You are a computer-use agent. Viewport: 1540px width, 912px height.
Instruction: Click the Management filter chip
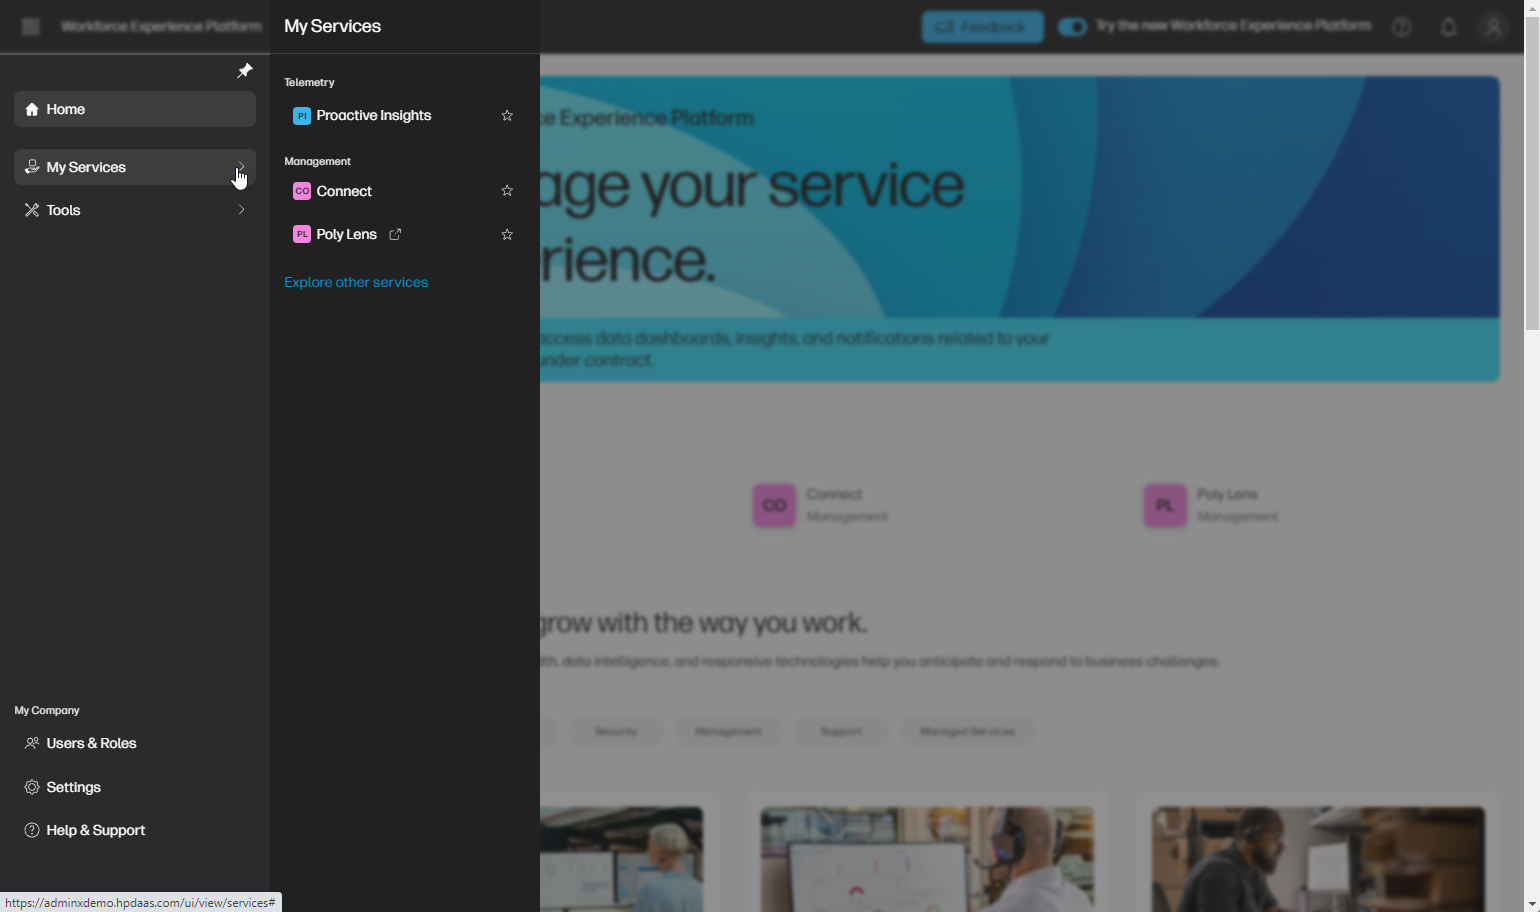(728, 731)
